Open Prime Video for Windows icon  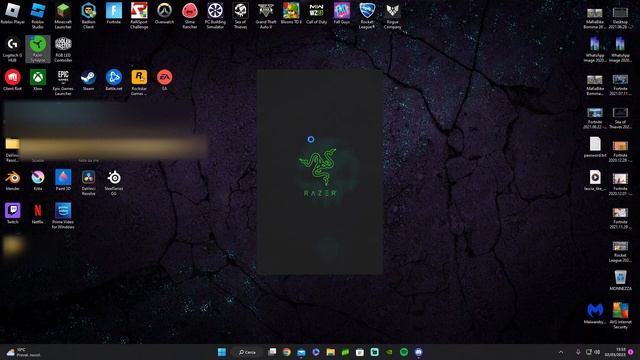pyautogui.click(x=63, y=216)
